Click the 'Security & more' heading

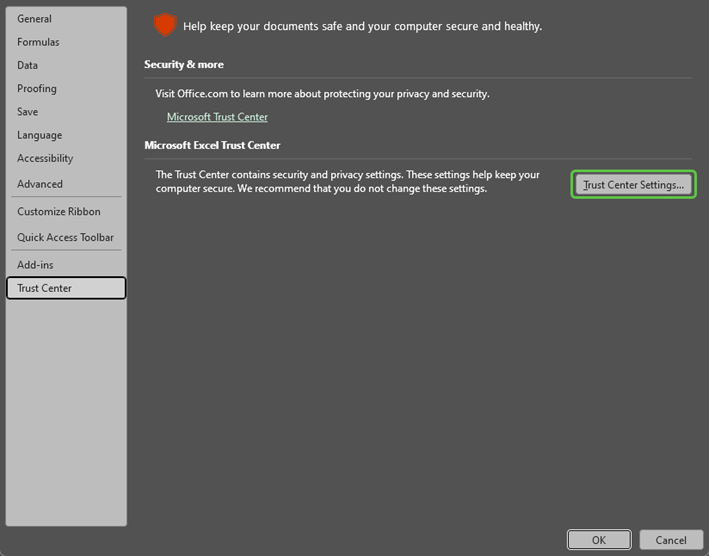coord(184,64)
